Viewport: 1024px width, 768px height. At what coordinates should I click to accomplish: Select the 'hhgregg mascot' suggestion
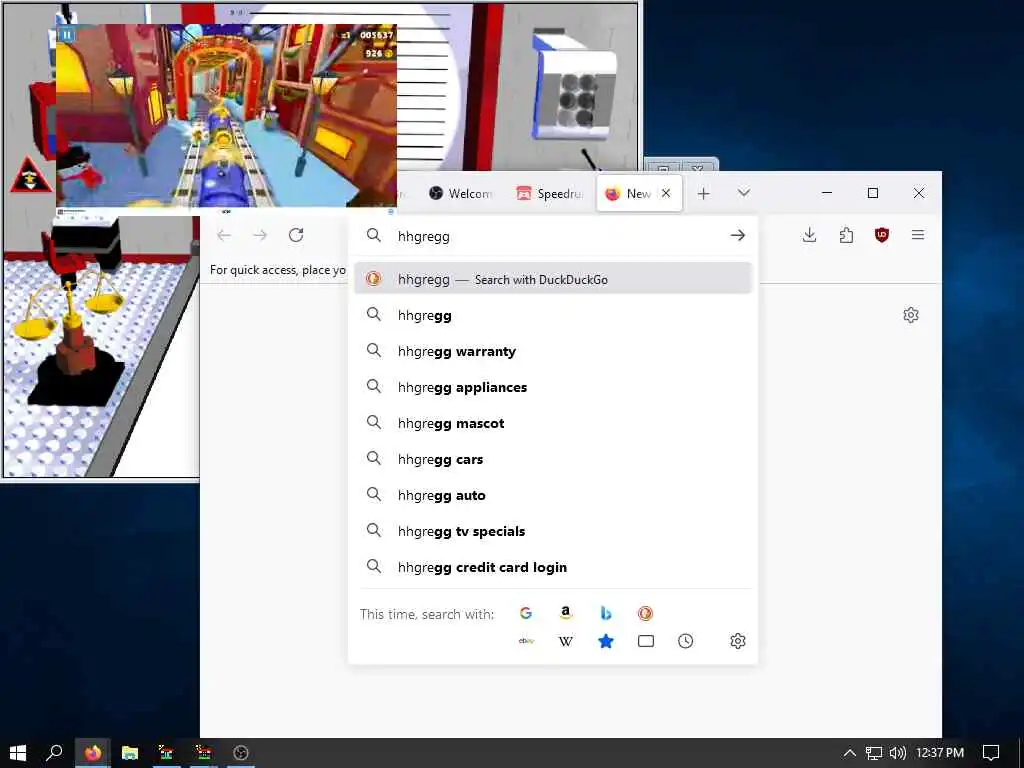point(553,423)
